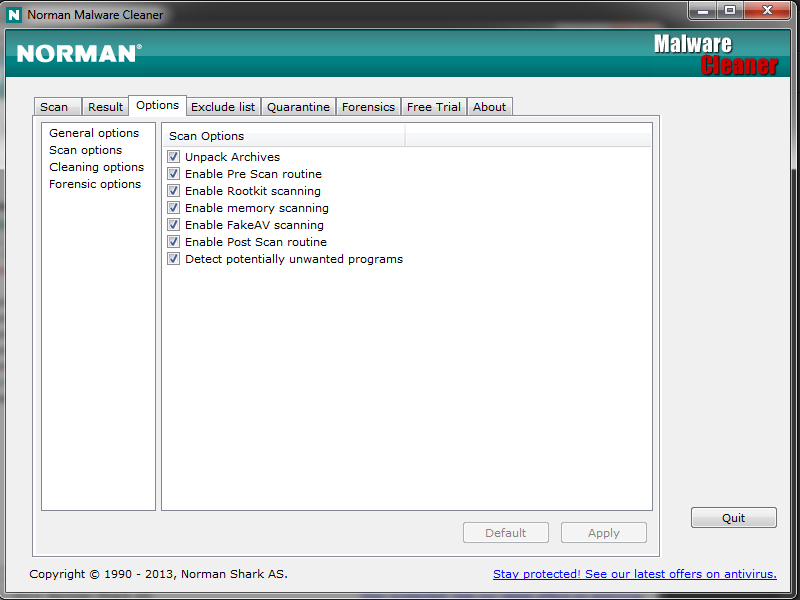Show the About tab

click(x=490, y=107)
